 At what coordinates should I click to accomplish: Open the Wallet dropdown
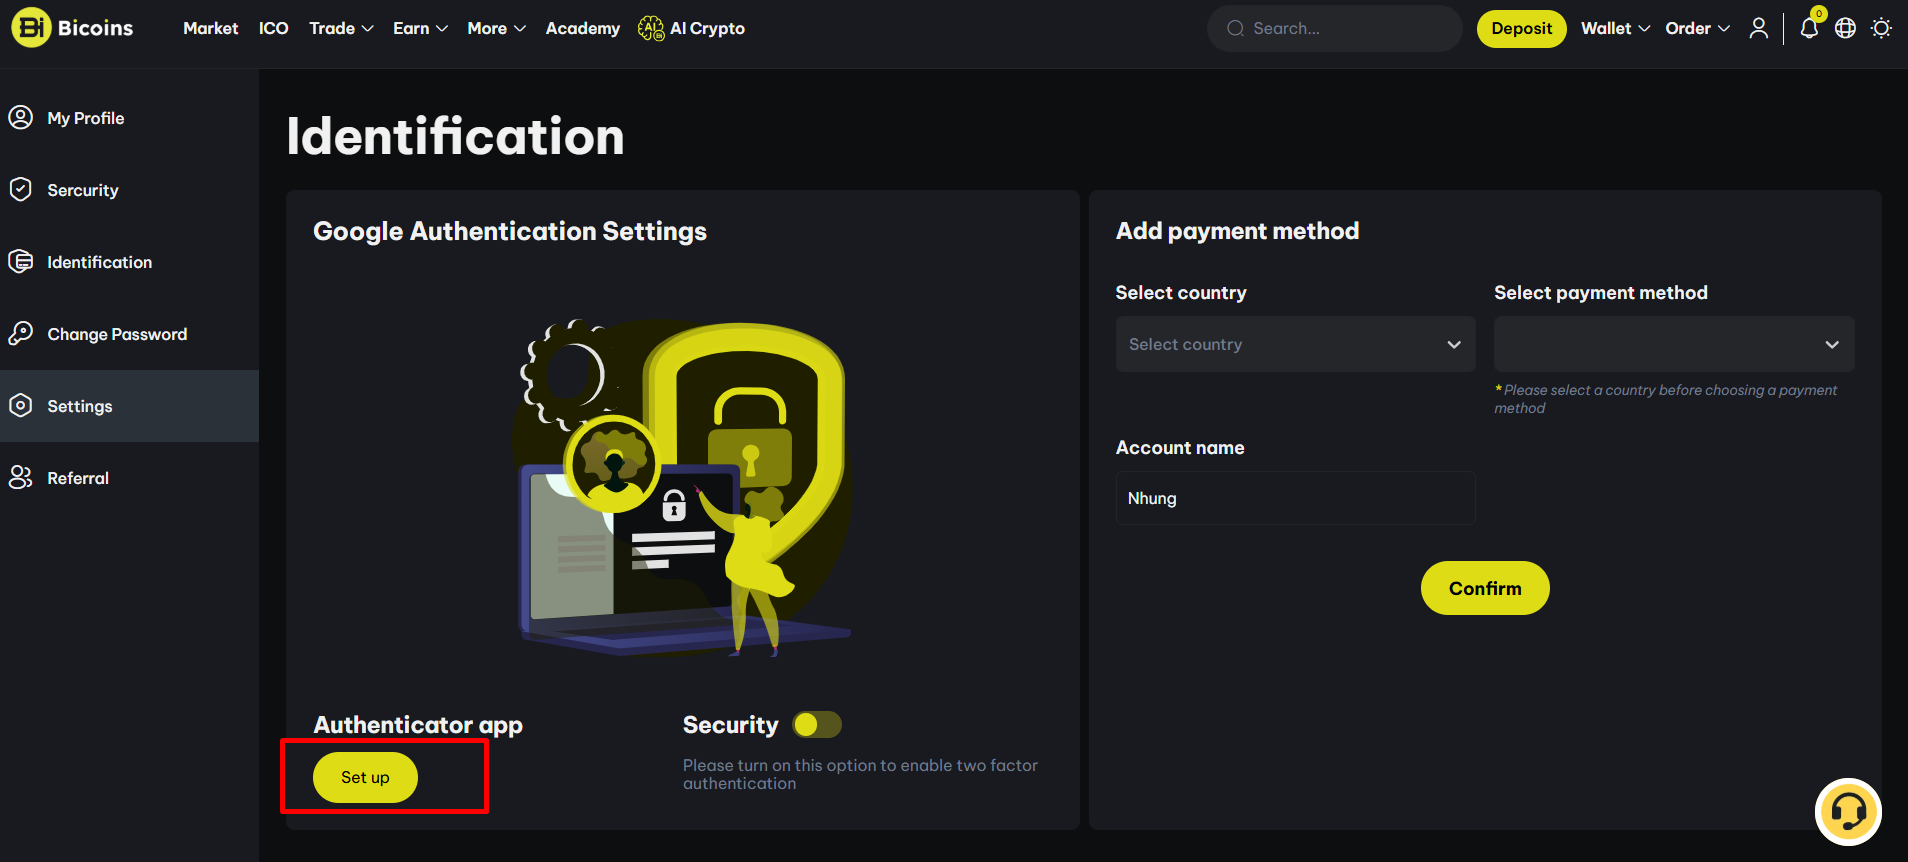[1615, 28]
